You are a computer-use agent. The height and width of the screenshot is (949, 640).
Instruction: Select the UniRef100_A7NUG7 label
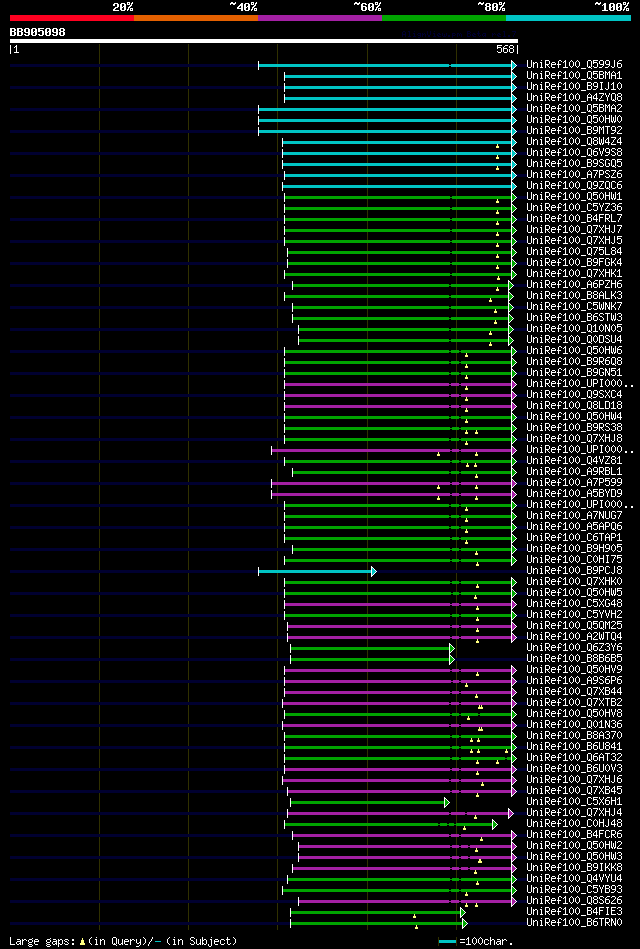point(575,516)
